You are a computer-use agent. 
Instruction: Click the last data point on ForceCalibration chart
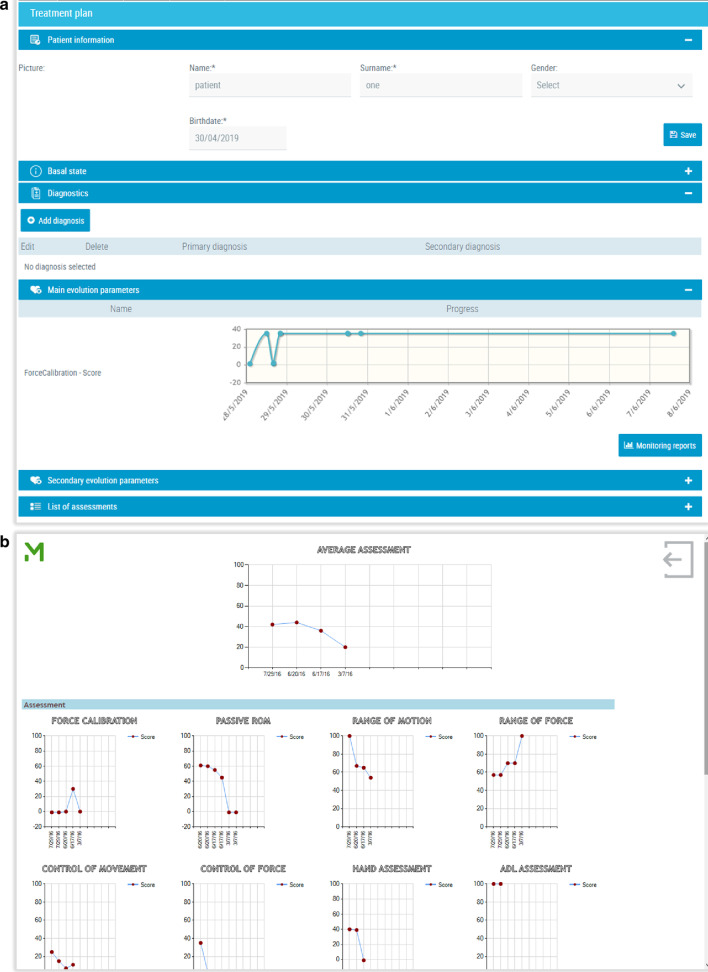pyautogui.click(x=673, y=334)
